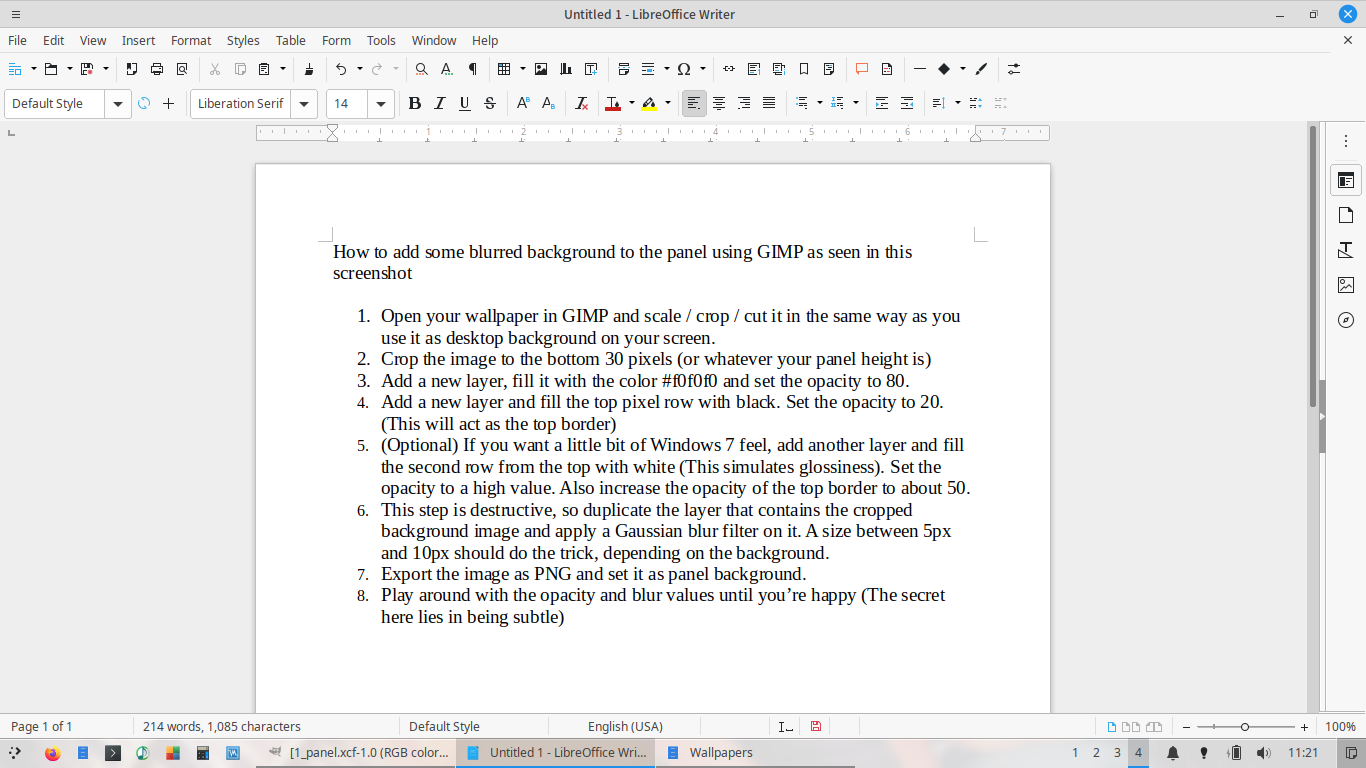
Task: Open the sidebar Navigator compass icon
Action: tap(1346, 320)
